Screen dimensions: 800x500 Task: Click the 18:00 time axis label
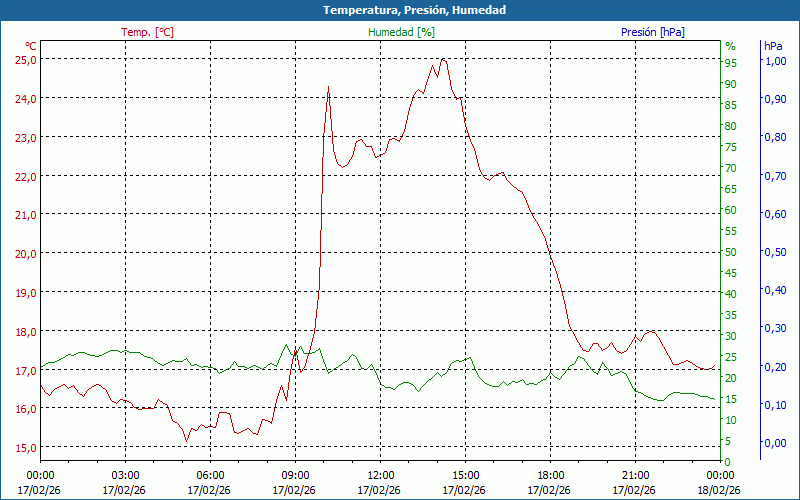point(550,475)
